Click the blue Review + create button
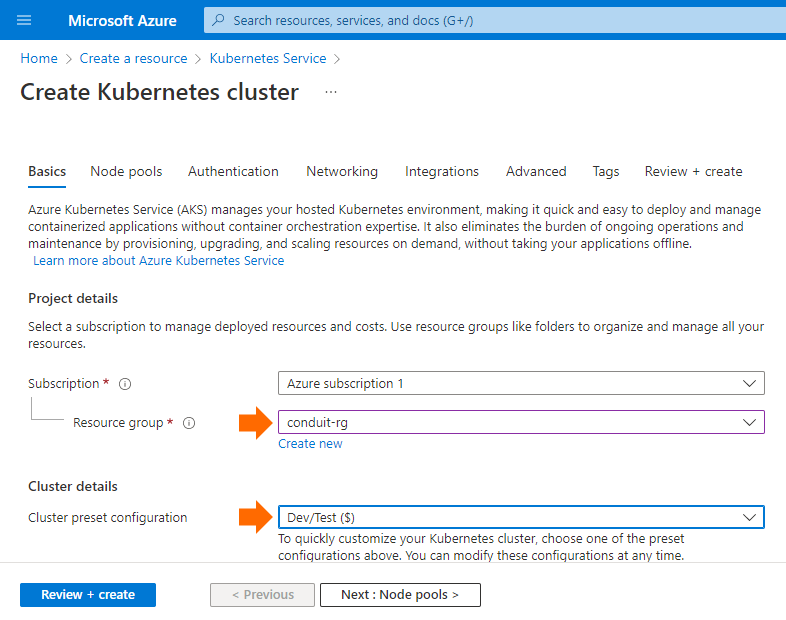786x620 pixels. [x=88, y=595]
